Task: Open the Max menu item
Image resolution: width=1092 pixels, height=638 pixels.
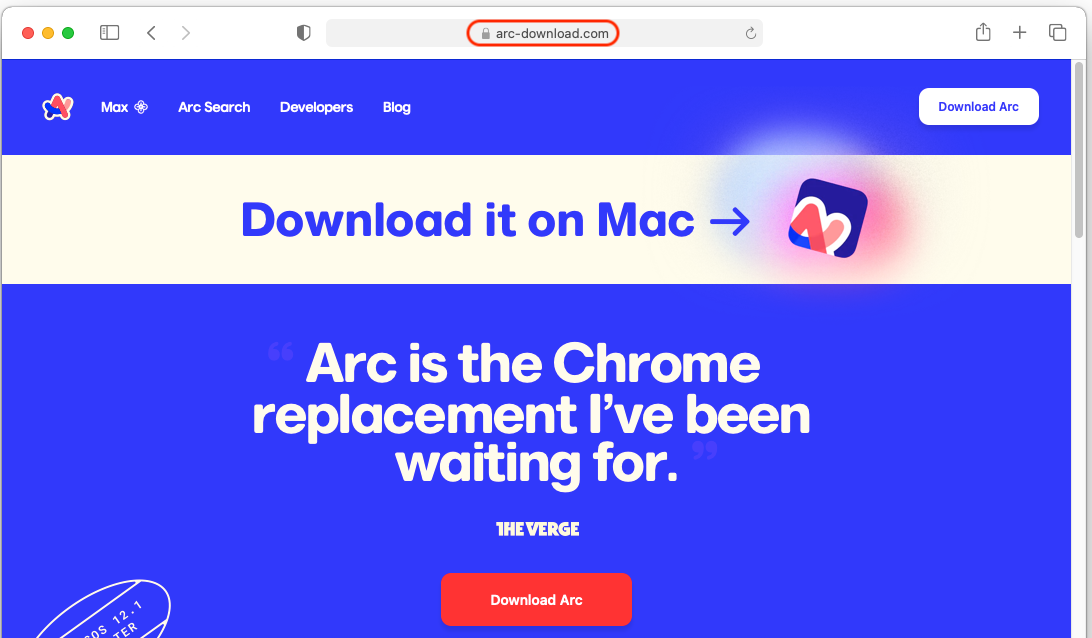Action: pyautogui.click(x=124, y=107)
